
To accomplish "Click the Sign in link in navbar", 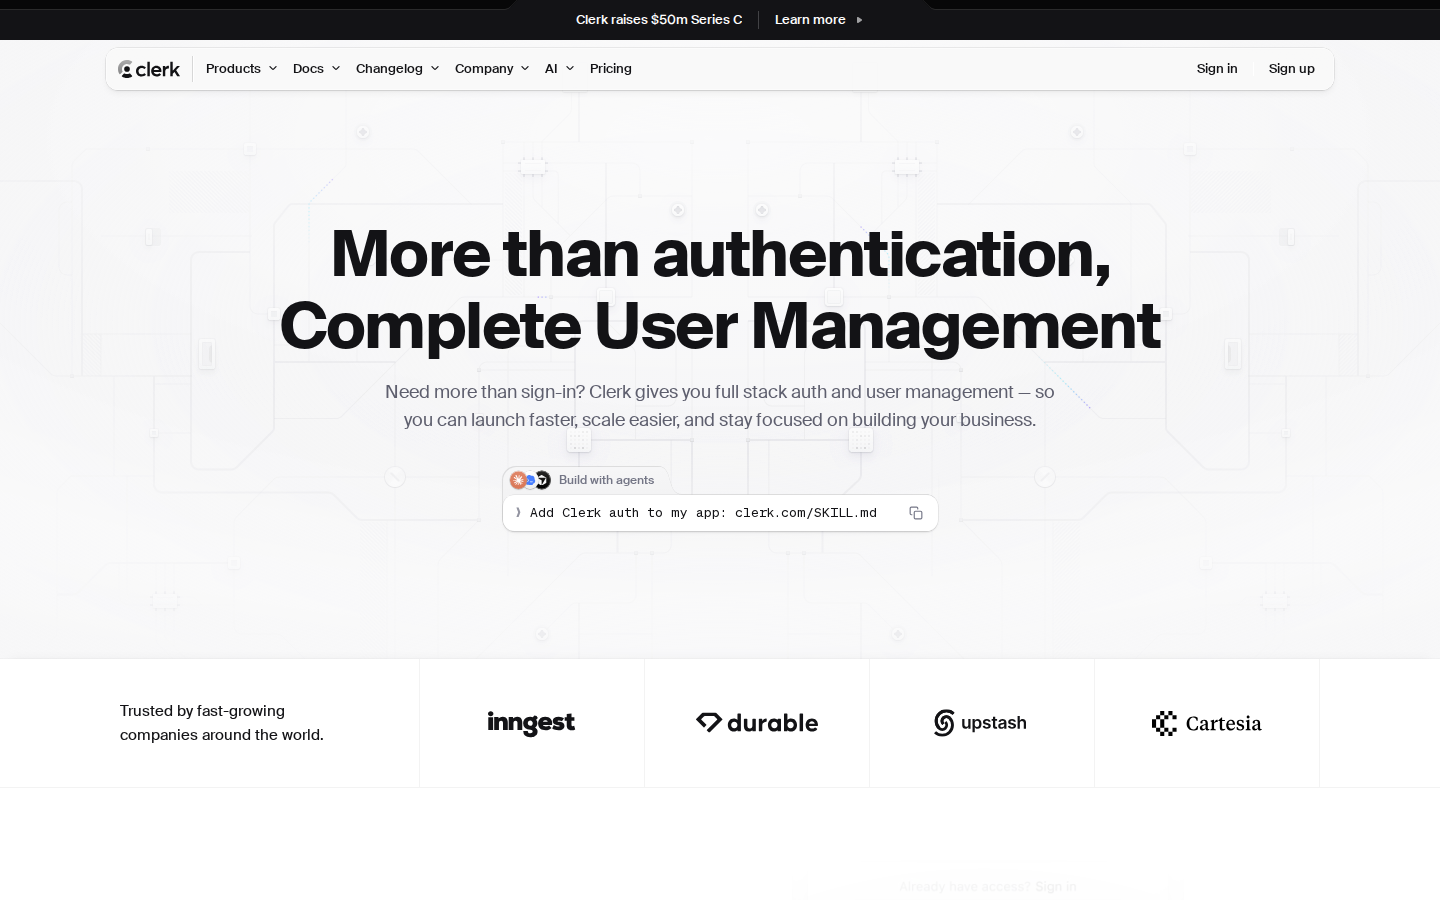I will click(1217, 69).
